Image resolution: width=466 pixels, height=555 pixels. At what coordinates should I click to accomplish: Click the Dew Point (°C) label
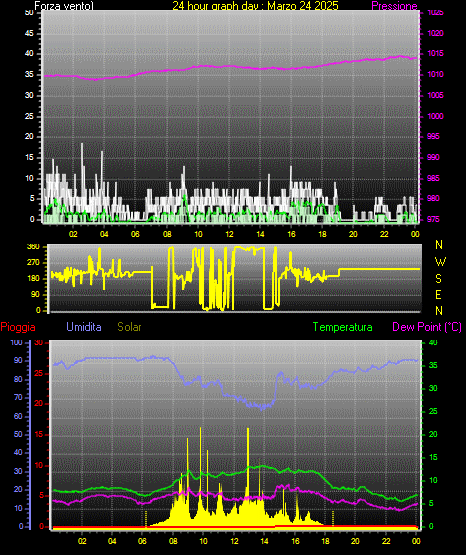pyautogui.click(x=427, y=327)
